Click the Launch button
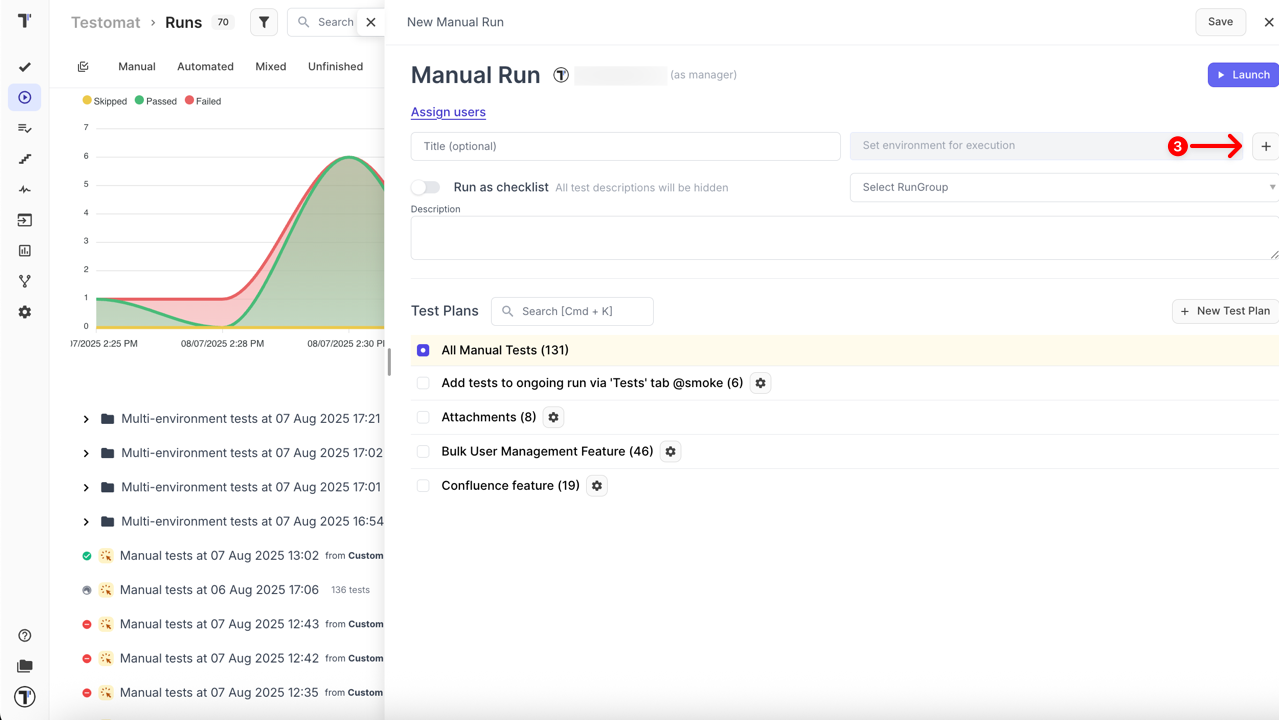The height and width of the screenshot is (720, 1279). click(1243, 75)
